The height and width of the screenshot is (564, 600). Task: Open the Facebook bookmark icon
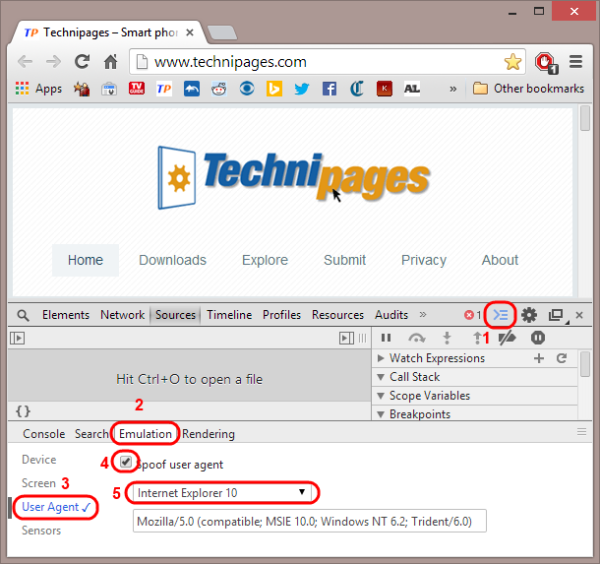[329, 89]
